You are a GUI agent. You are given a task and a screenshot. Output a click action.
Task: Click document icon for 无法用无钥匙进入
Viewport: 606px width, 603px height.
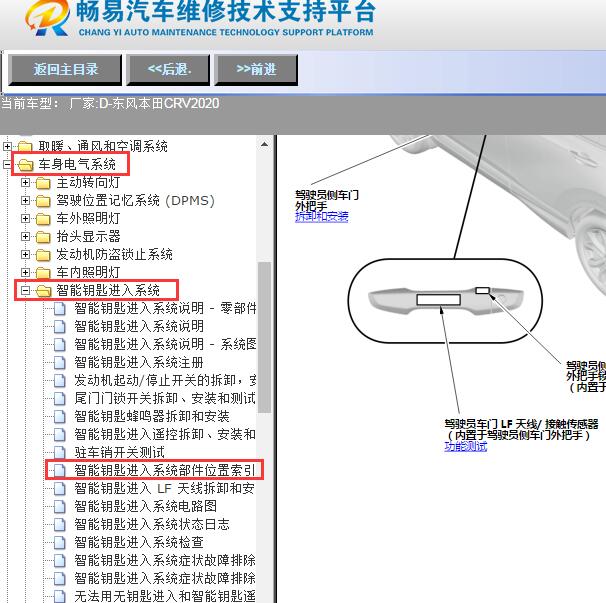(60, 596)
